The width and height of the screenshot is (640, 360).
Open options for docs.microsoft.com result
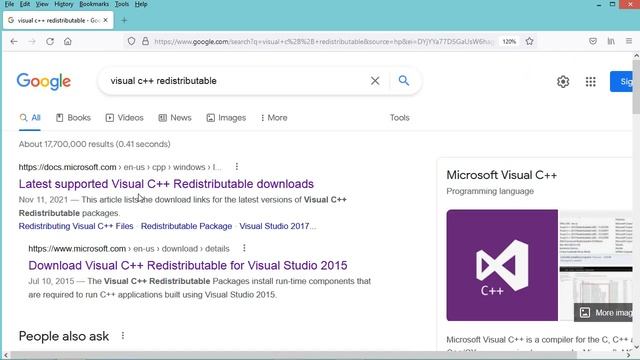tap(237, 167)
